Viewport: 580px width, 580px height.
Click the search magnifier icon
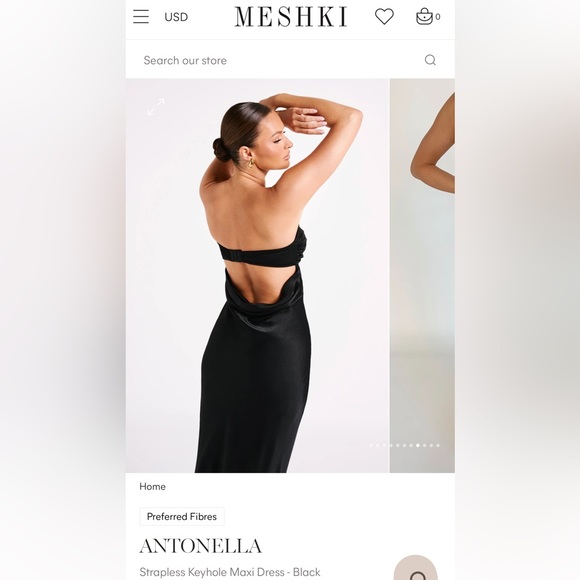click(x=430, y=60)
